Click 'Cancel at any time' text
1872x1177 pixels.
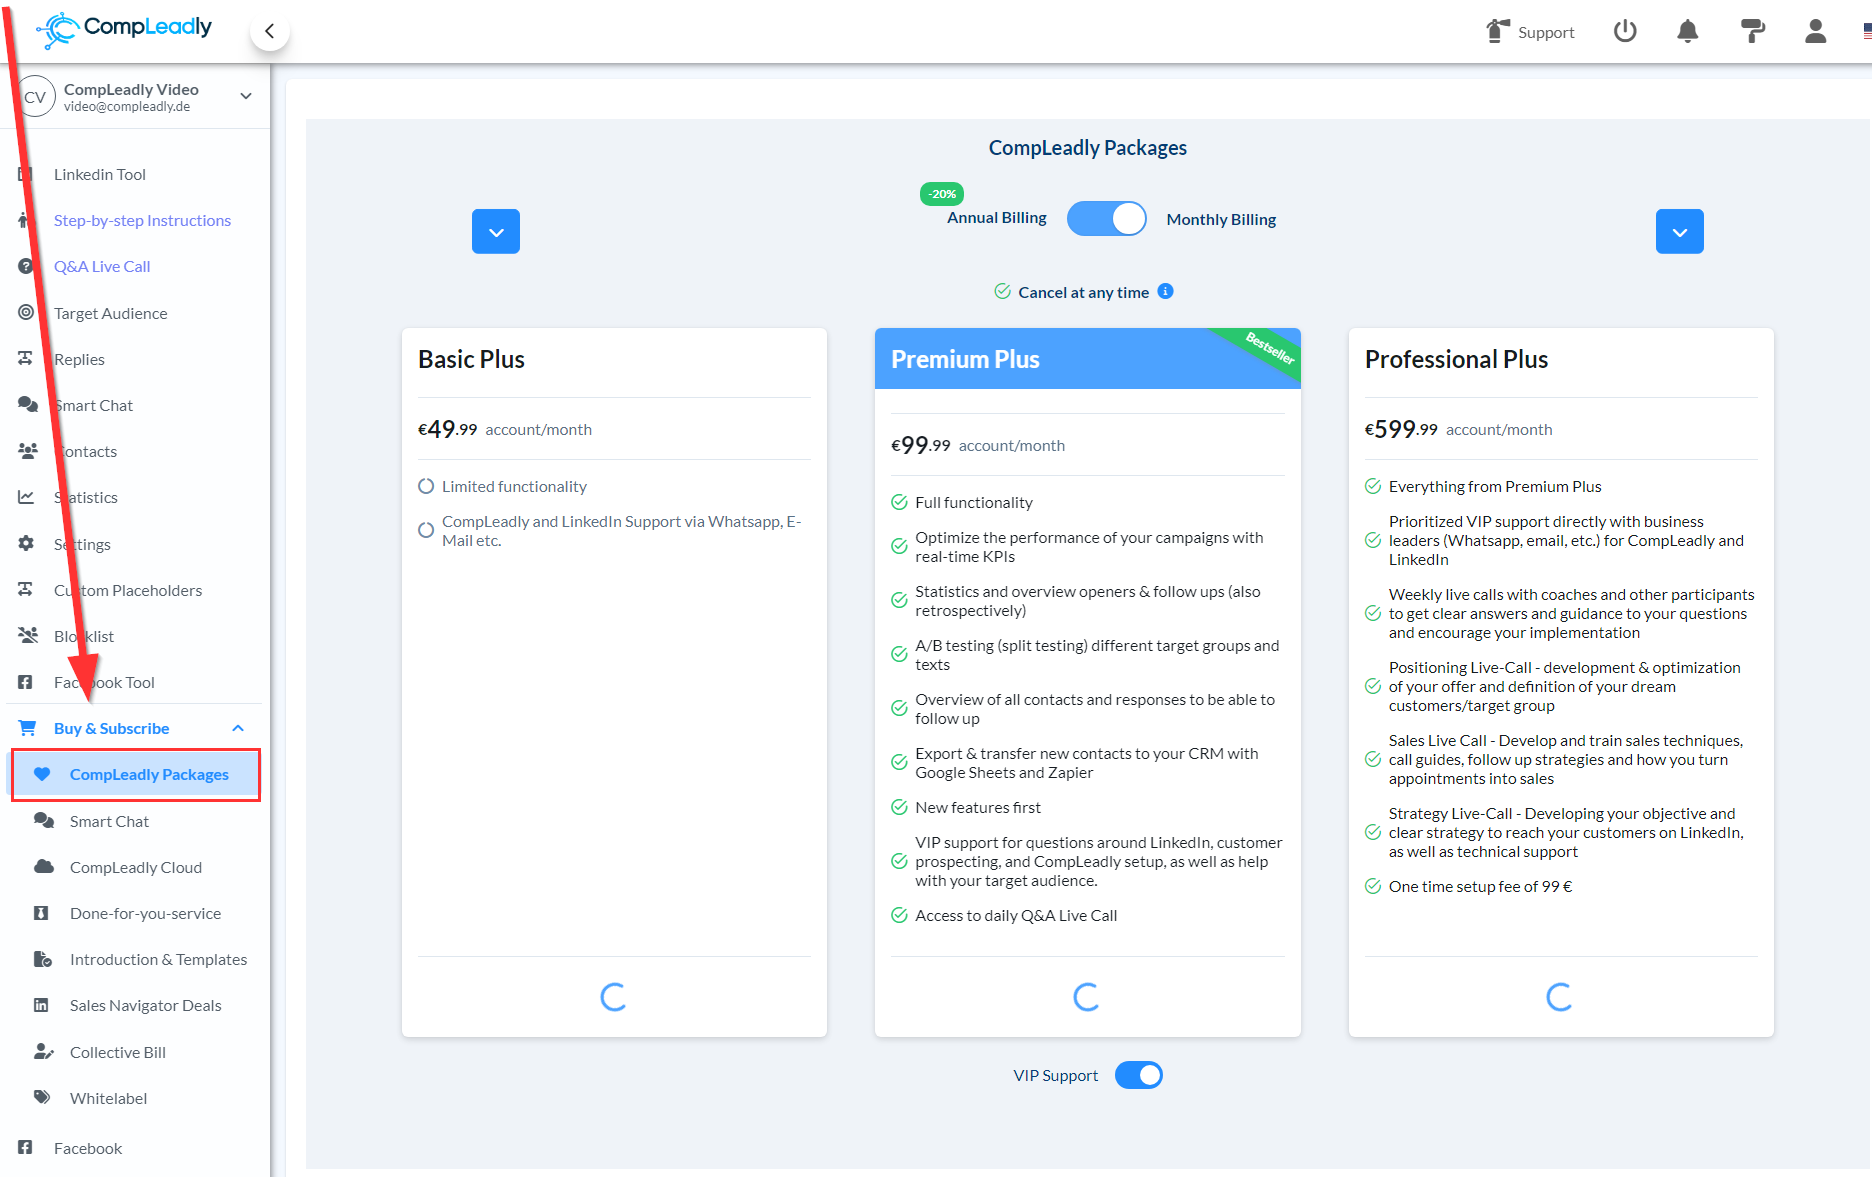click(1083, 292)
